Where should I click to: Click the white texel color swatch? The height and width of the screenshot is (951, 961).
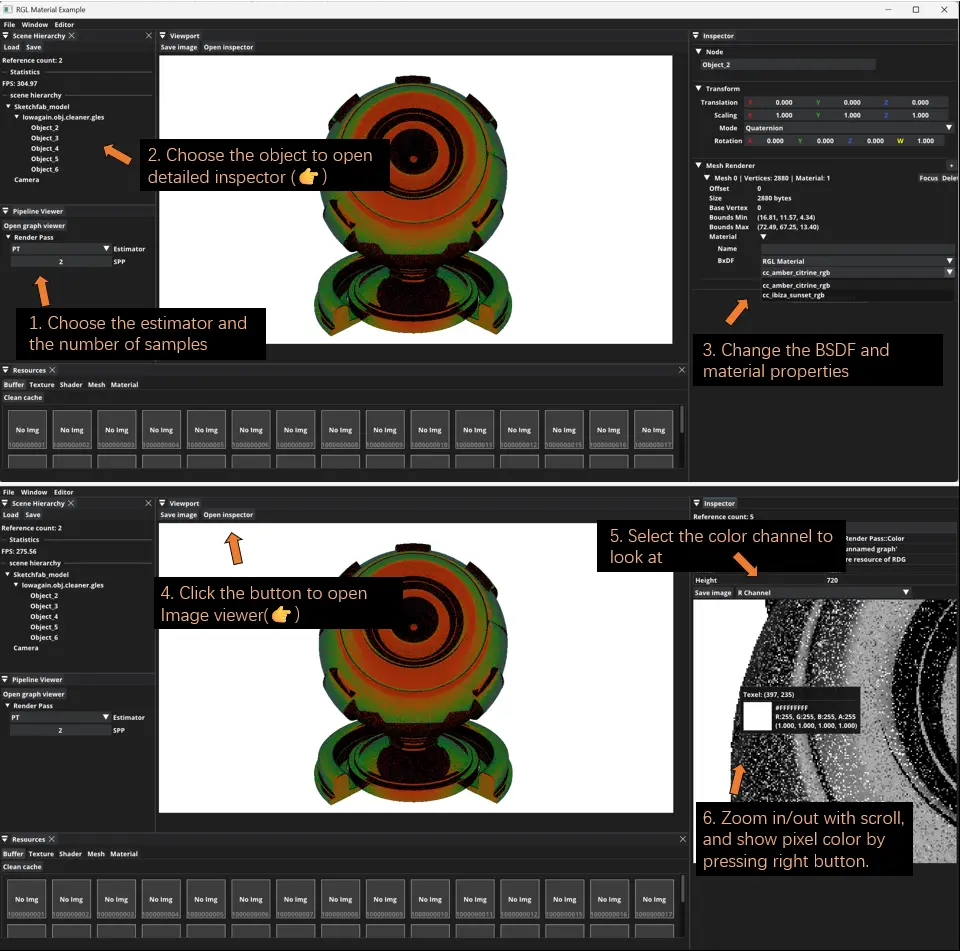757,716
